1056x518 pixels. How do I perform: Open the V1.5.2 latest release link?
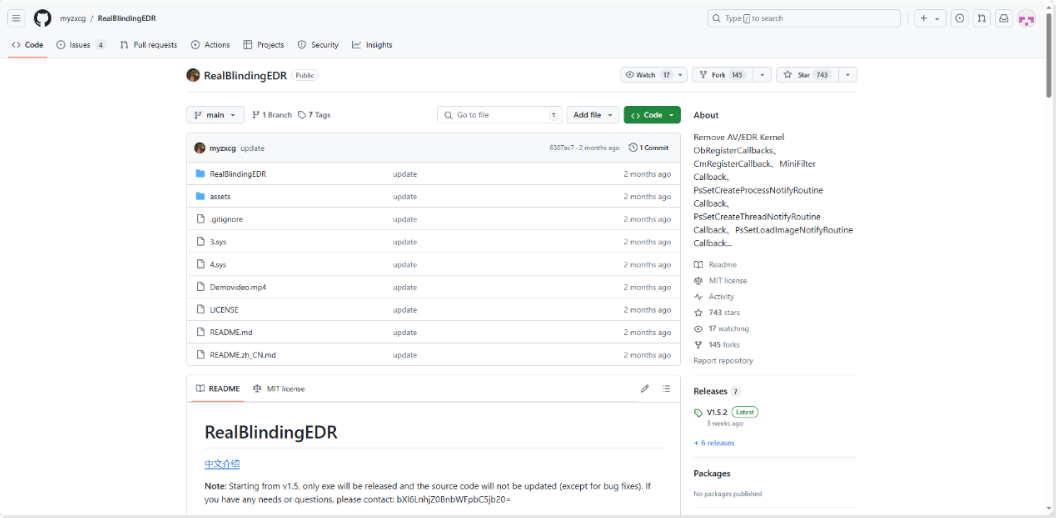716,412
